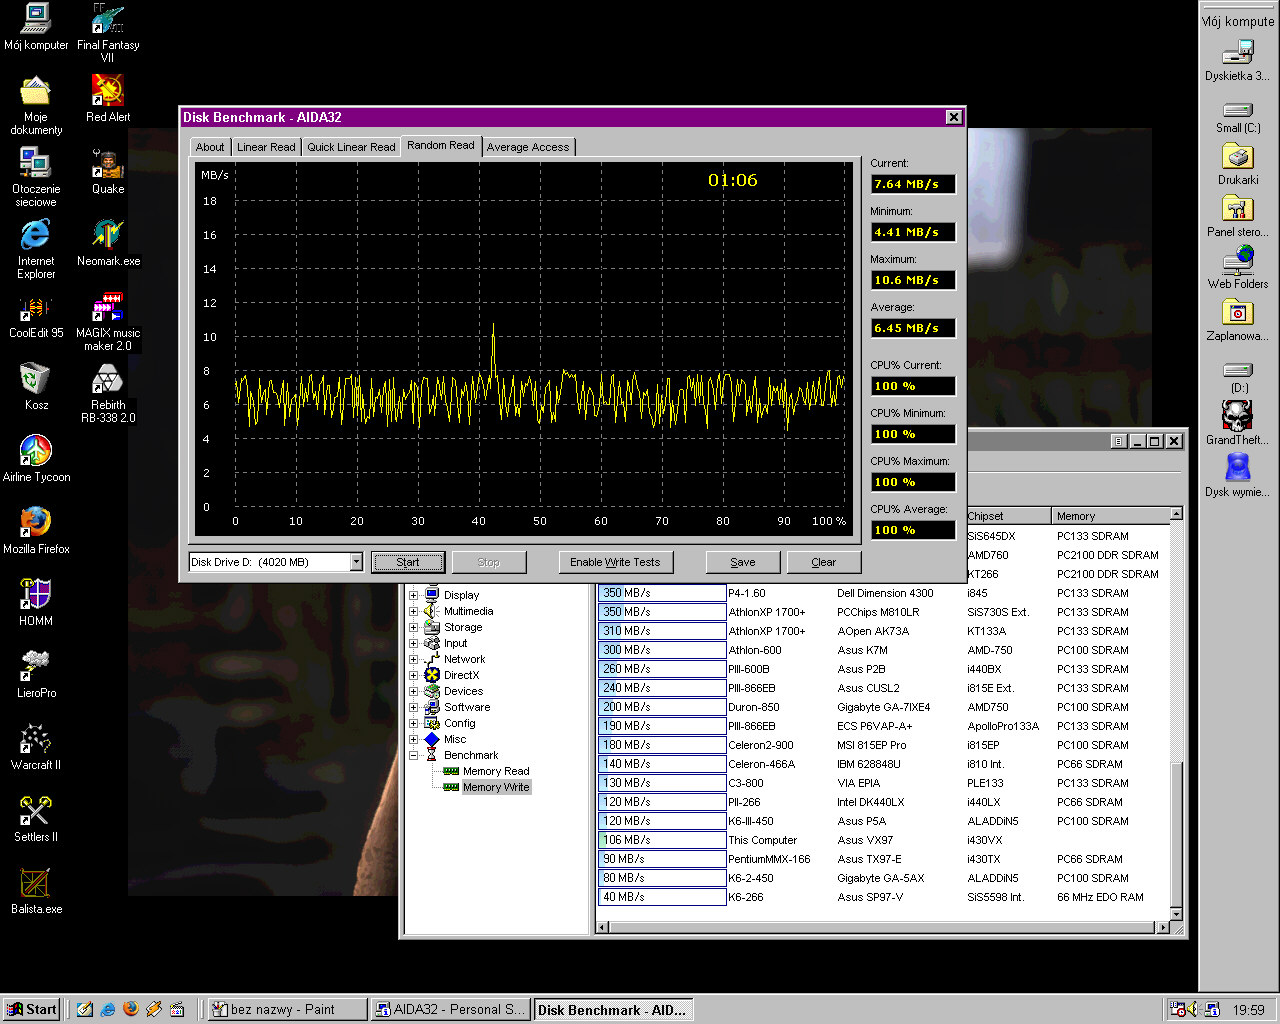Click the 19:59 system tray clock
1280x1024 pixels.
click(x=1248, y=1010)
